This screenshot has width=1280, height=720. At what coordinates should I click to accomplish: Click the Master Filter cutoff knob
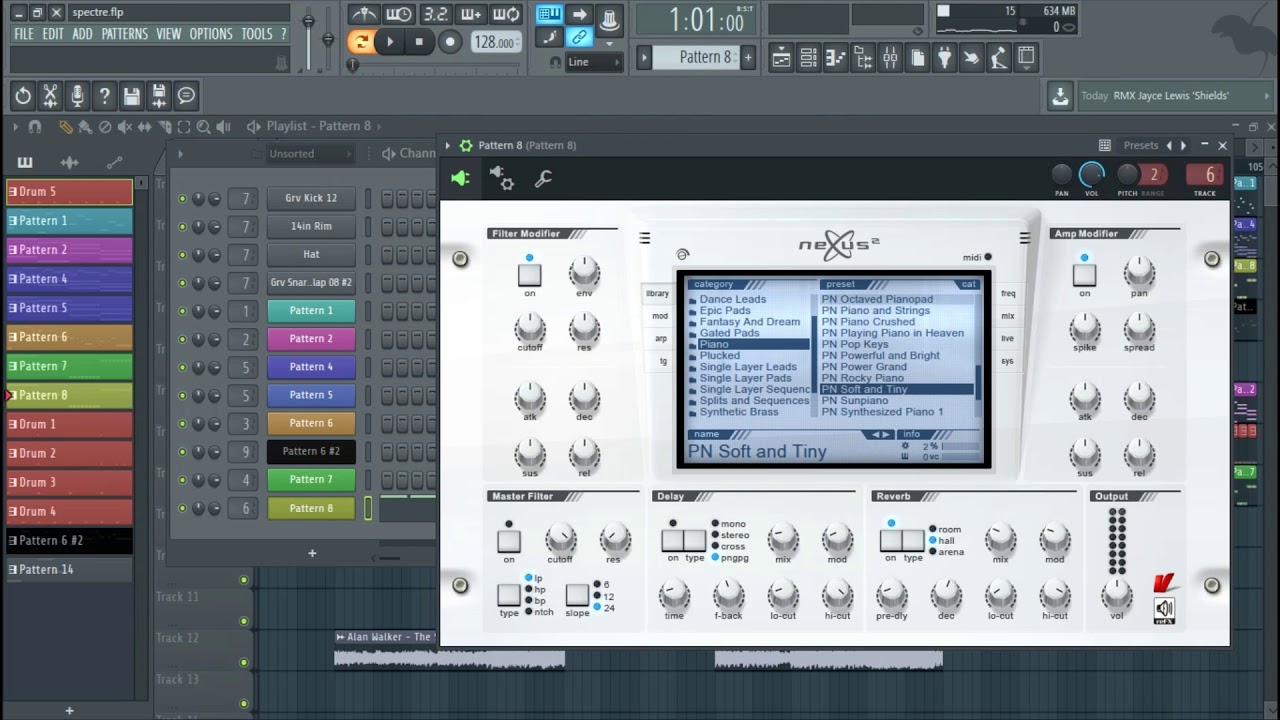tap(560, 541)
